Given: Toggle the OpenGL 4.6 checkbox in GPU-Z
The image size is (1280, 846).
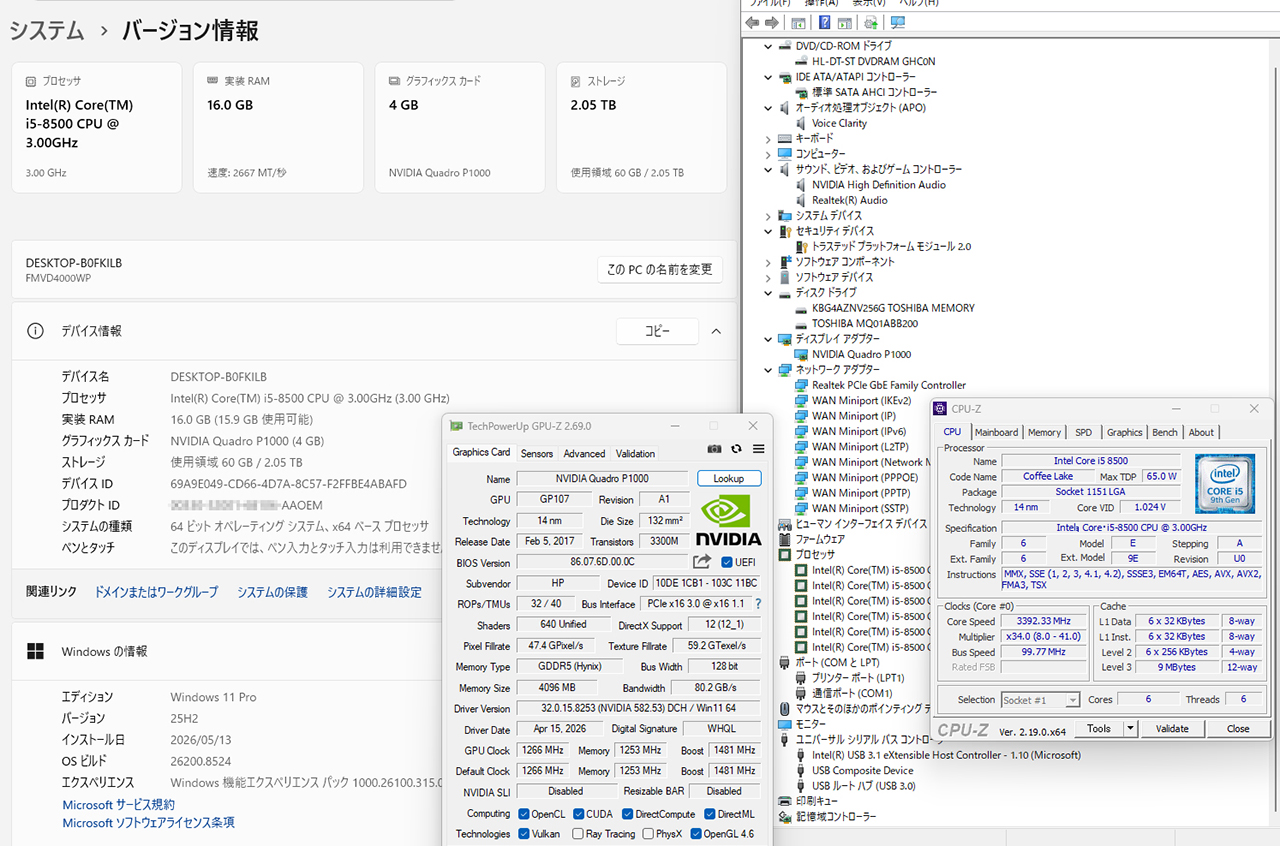Looking at the screenshot, I should pos(696,834).
